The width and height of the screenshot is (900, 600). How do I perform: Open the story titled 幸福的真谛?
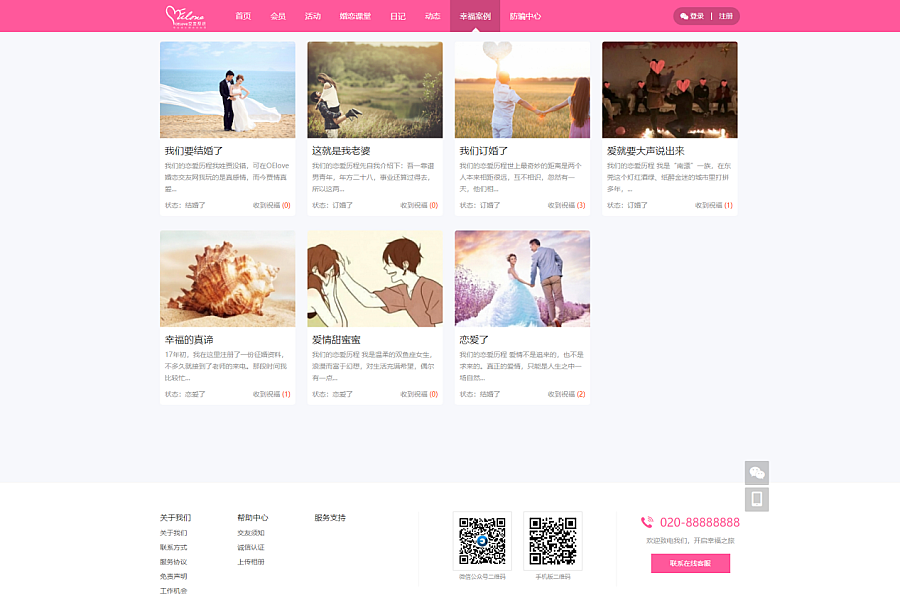[189, 340]
